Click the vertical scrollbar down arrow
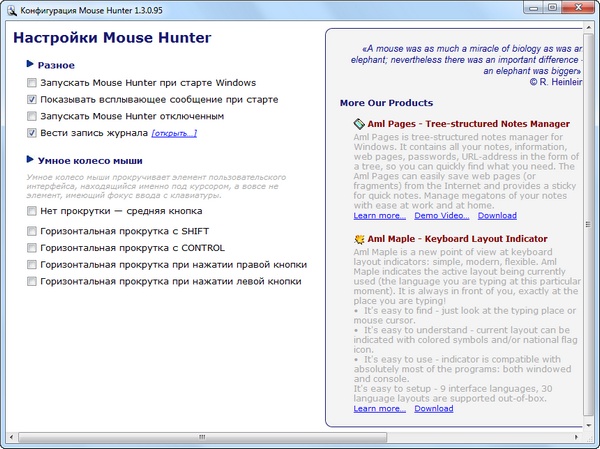 (x=589, y=425)
